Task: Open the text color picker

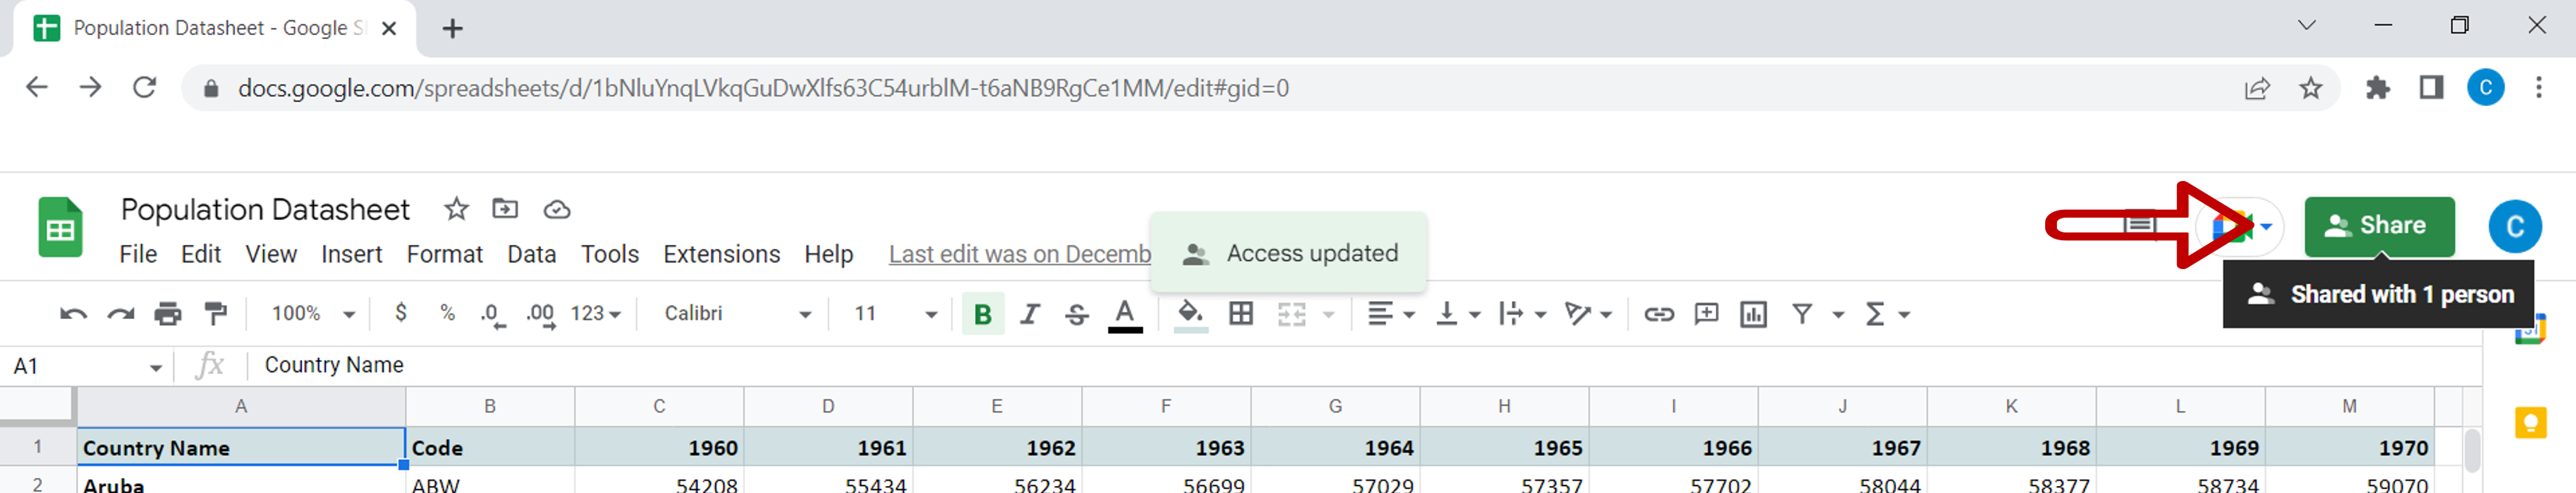Action: (x=1124, y=314)
